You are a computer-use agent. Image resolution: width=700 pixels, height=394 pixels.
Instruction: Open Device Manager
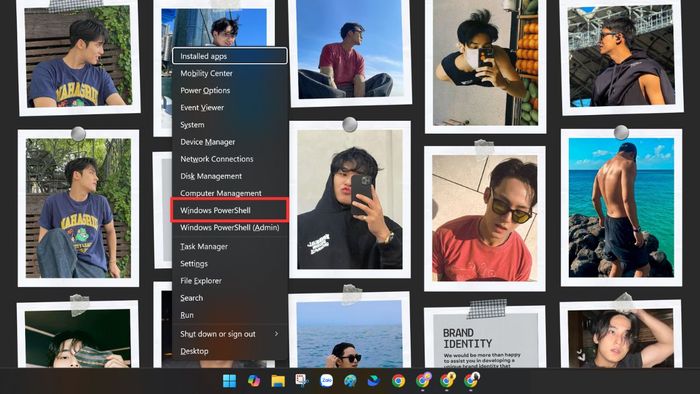point(229,142)
